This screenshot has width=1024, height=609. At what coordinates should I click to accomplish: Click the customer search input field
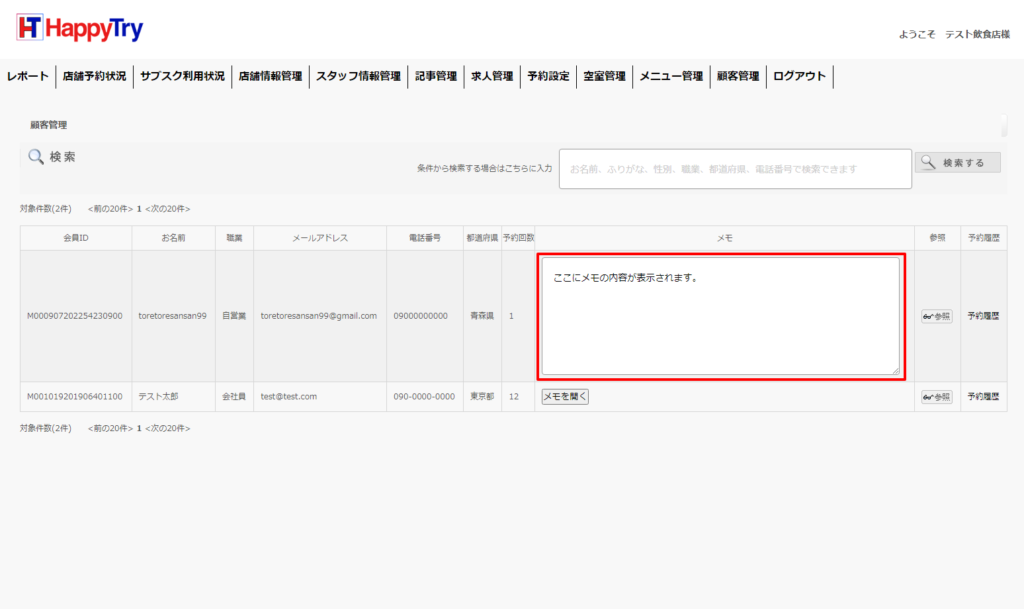(x=735, y=169)
